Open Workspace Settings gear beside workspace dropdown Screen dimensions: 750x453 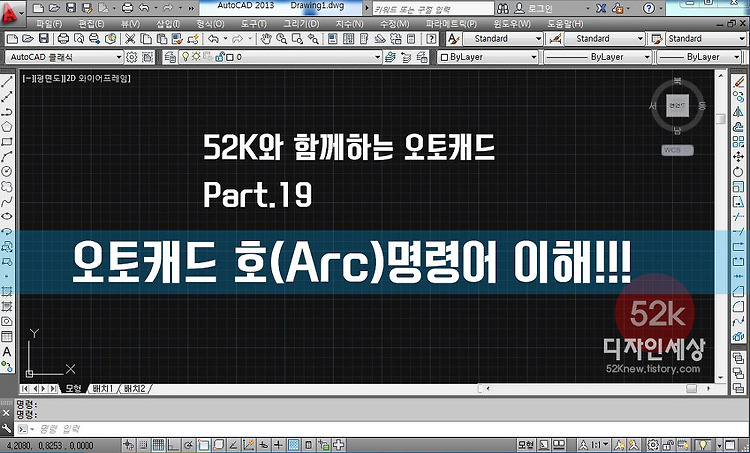pos(132,57)
